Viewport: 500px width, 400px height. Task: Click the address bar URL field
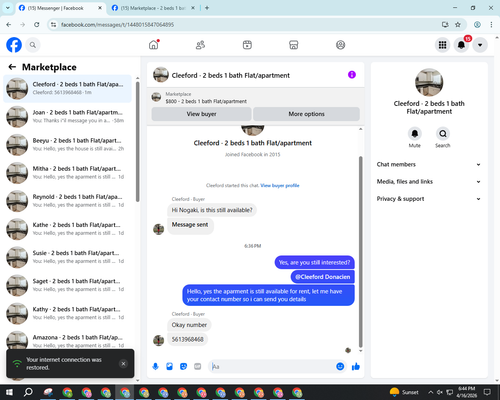pos(247,25)
